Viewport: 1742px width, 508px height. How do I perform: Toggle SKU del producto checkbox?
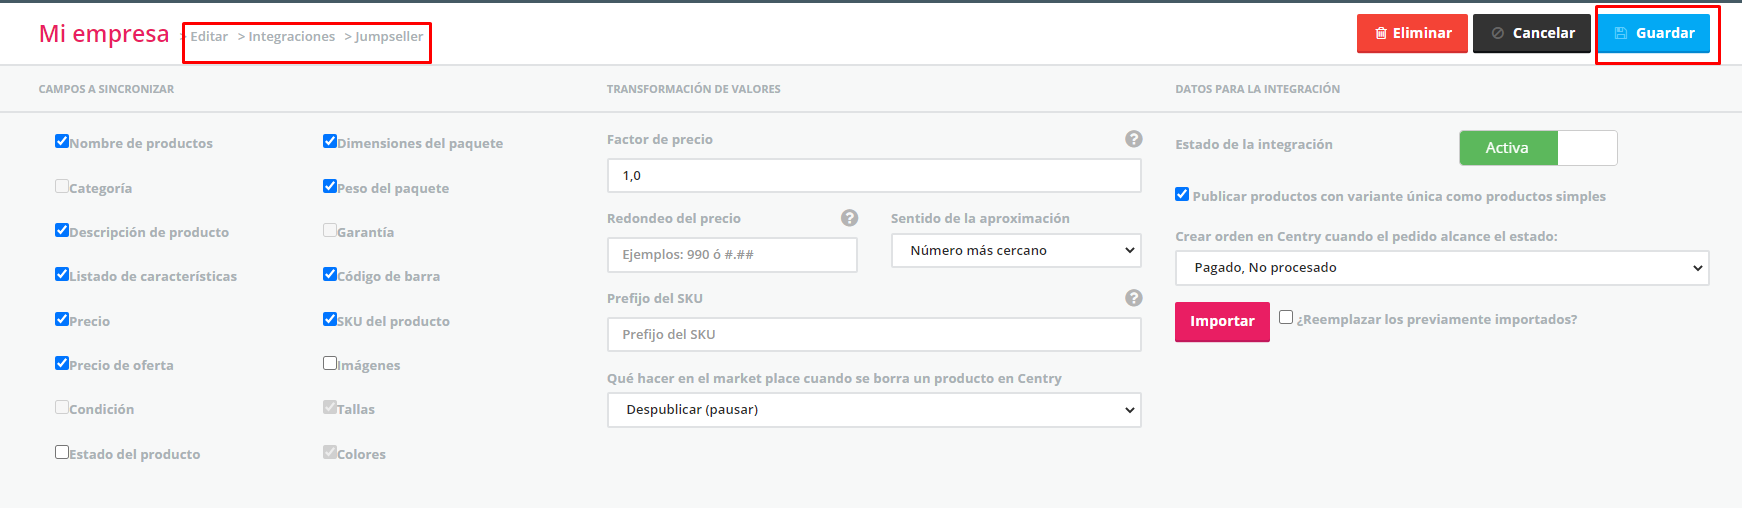[x=330, y=319]
